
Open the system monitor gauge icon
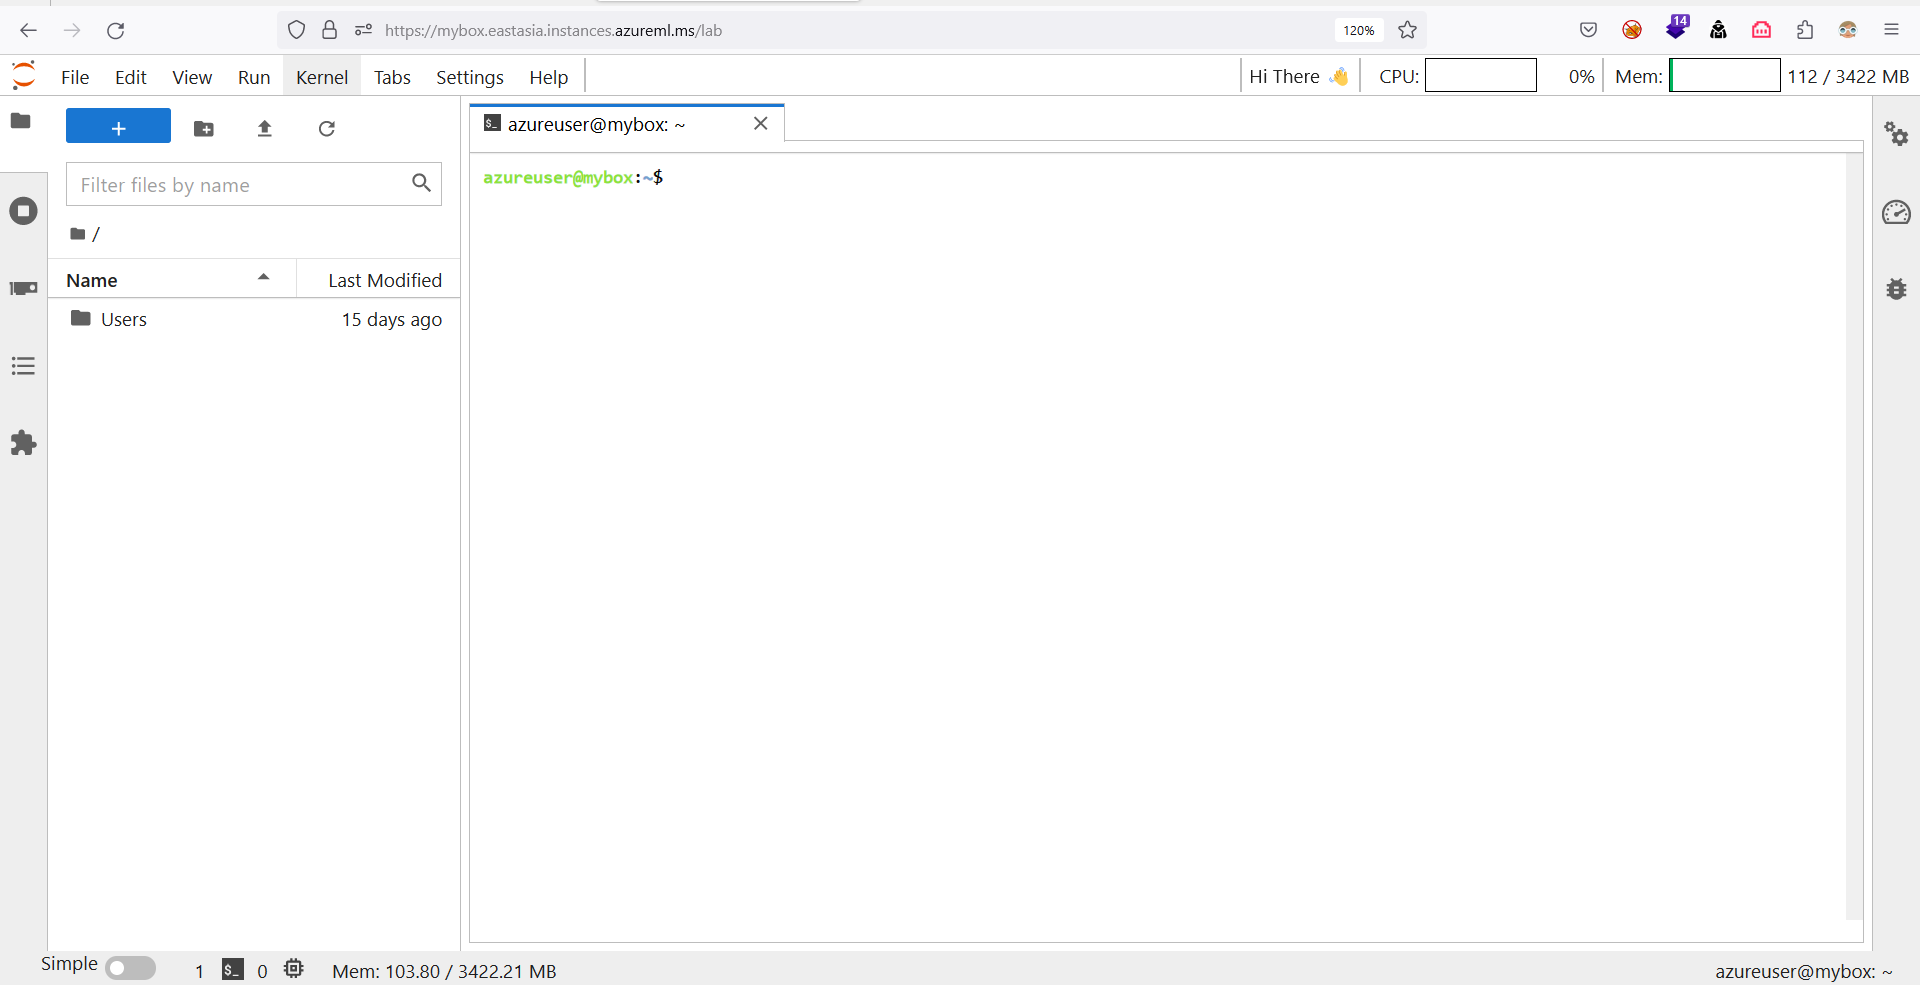(1896, 212)
